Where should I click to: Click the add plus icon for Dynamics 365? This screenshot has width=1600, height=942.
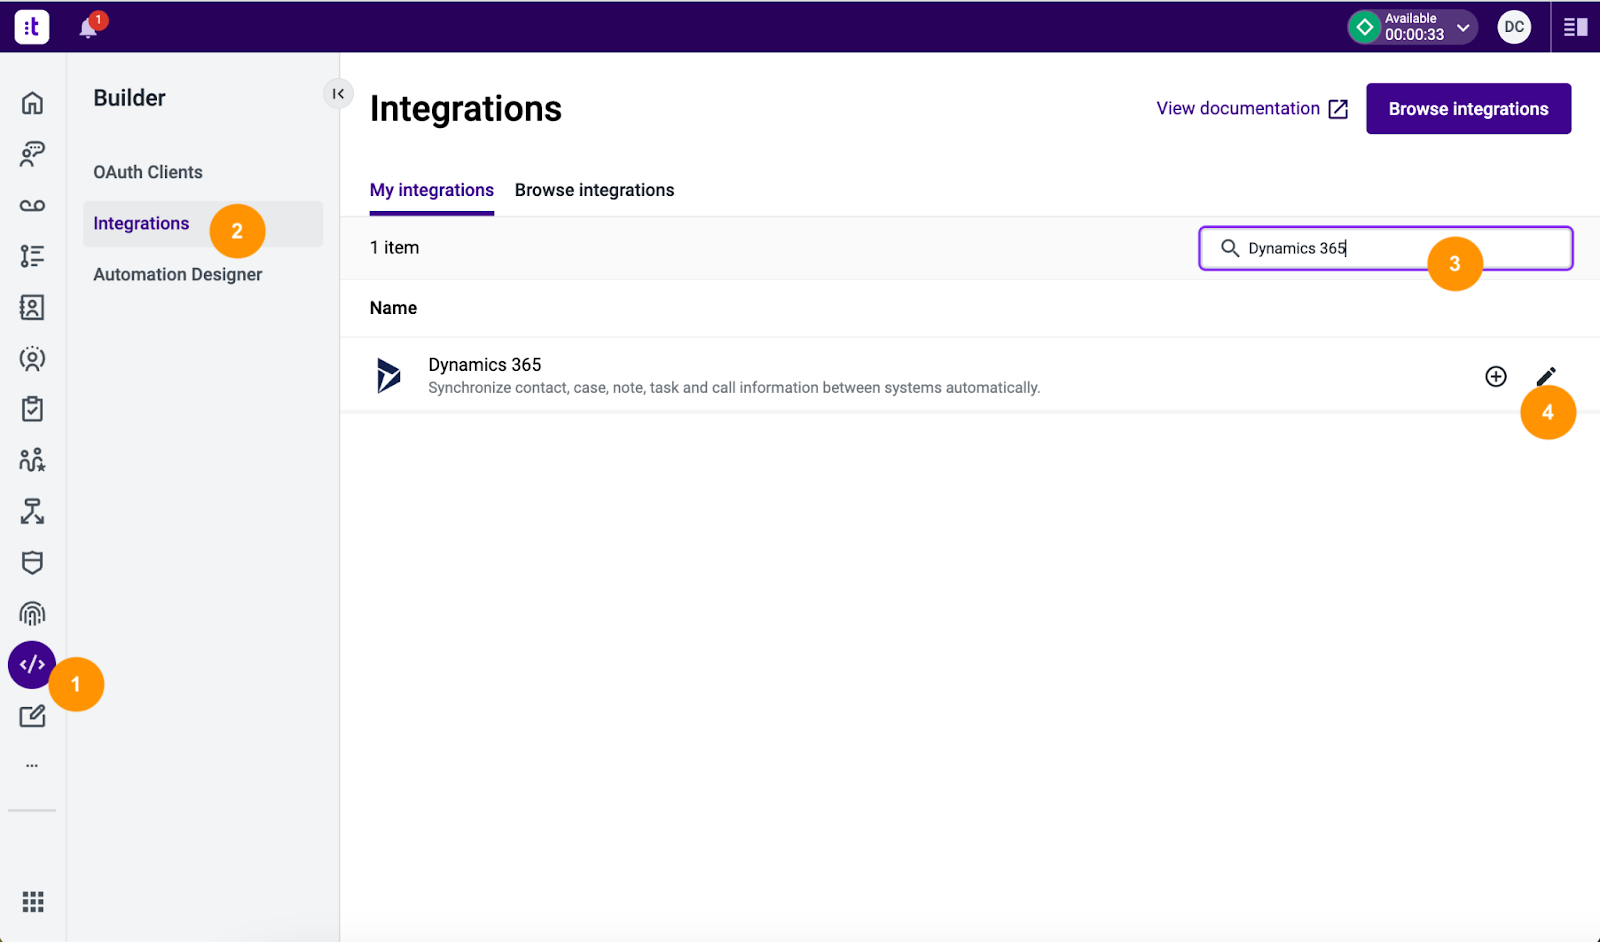click(1496, 376)
